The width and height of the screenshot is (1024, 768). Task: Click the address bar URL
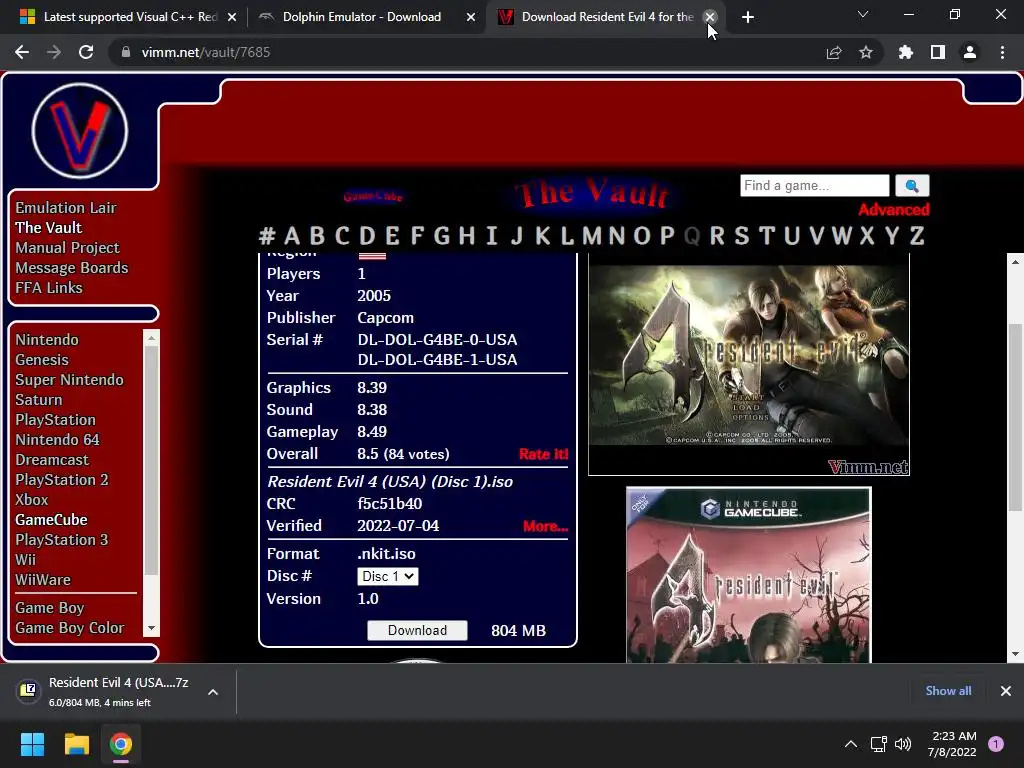point(206,52)
